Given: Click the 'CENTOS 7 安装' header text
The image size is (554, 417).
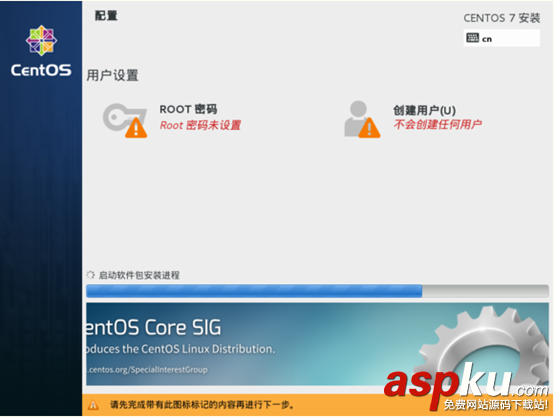Looking at the screenshot, I should (502, 18).
